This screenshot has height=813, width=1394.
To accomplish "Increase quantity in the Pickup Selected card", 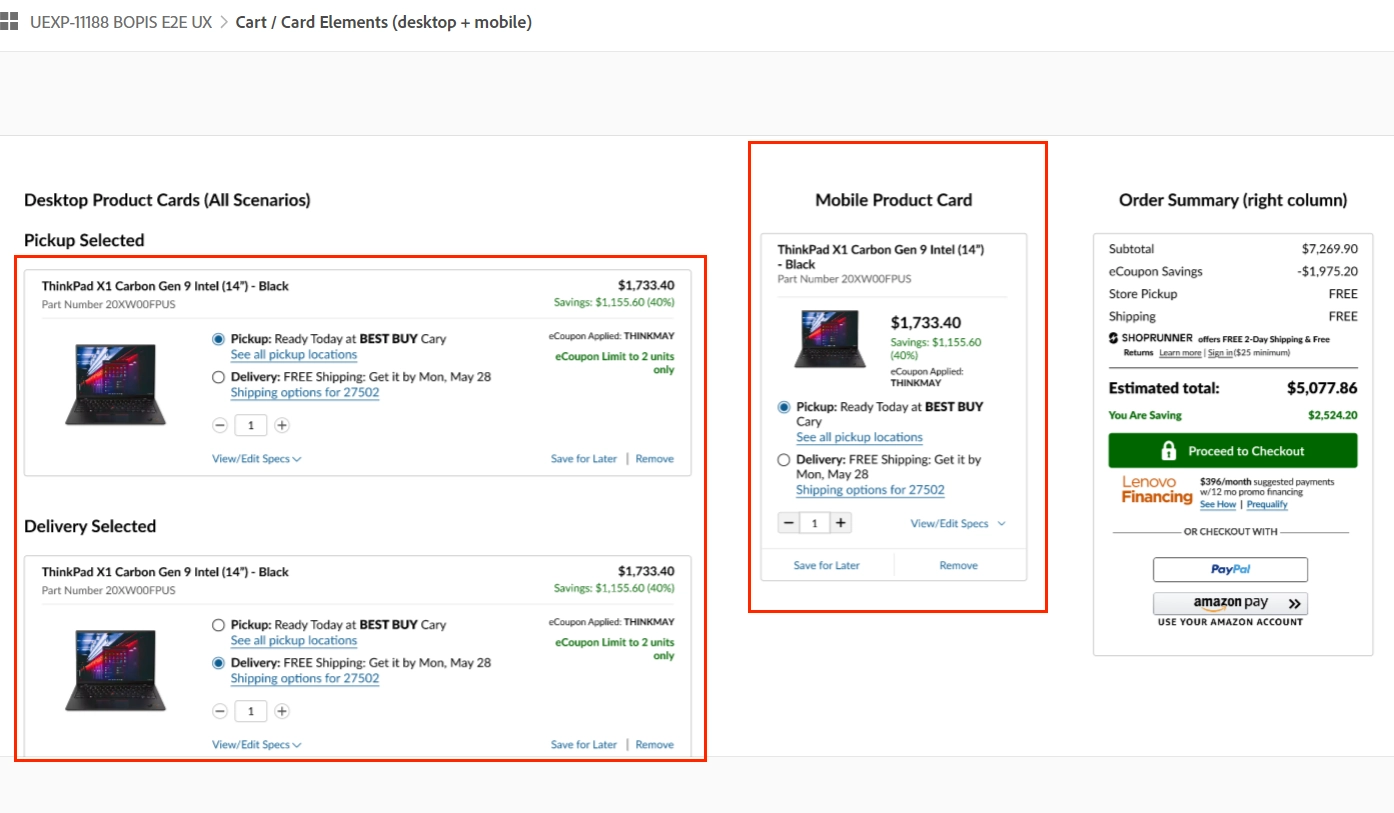I will (x=282, y=425).
